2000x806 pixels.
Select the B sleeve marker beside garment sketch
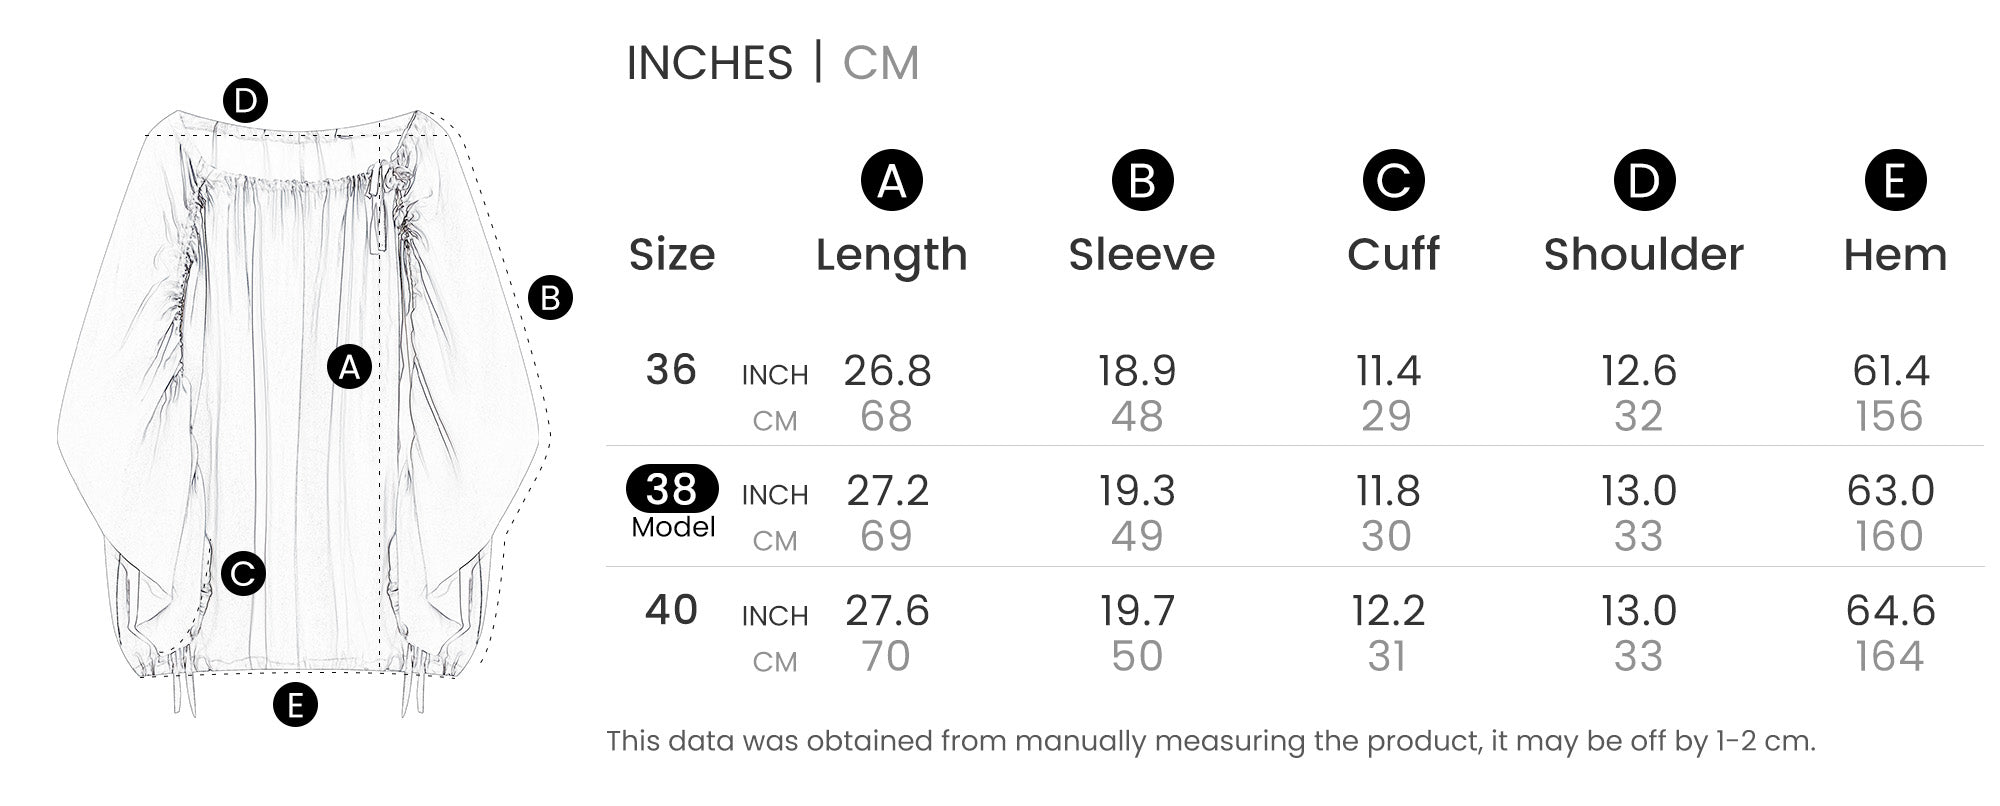pos(550,298)
